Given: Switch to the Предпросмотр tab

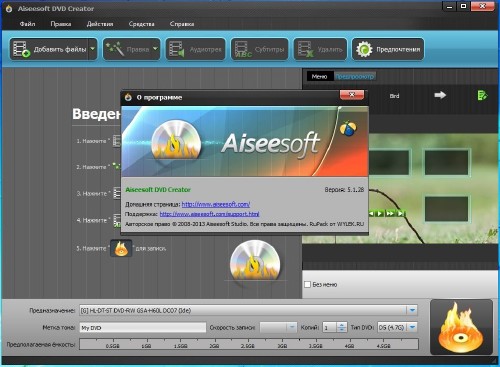Looking at the screenshot, I should tap(355, 76).
